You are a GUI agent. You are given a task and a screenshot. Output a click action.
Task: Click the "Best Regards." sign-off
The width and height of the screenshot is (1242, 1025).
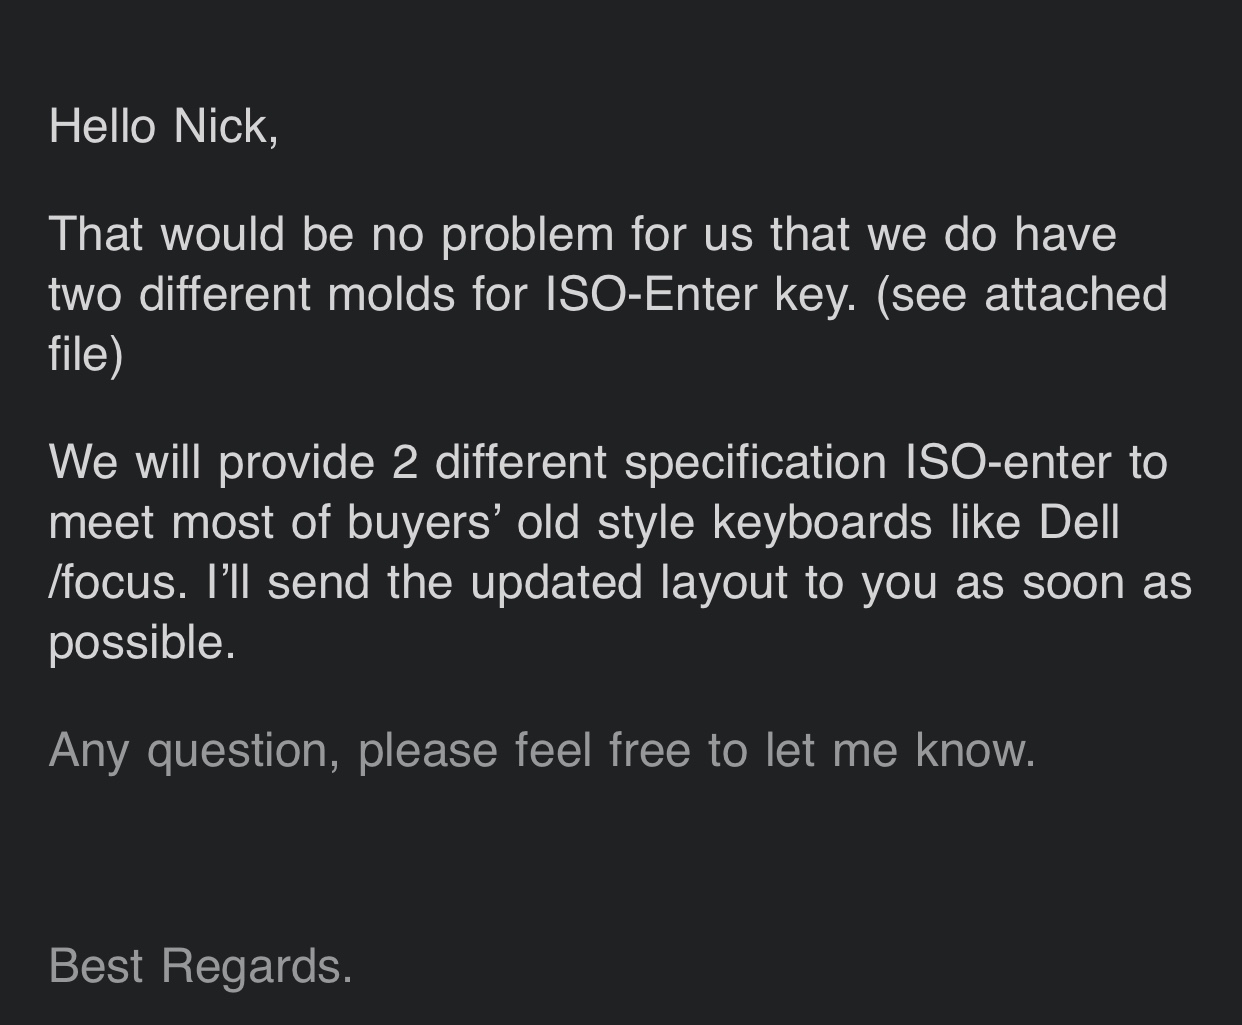pyautogui.click(x=200, y=966)
